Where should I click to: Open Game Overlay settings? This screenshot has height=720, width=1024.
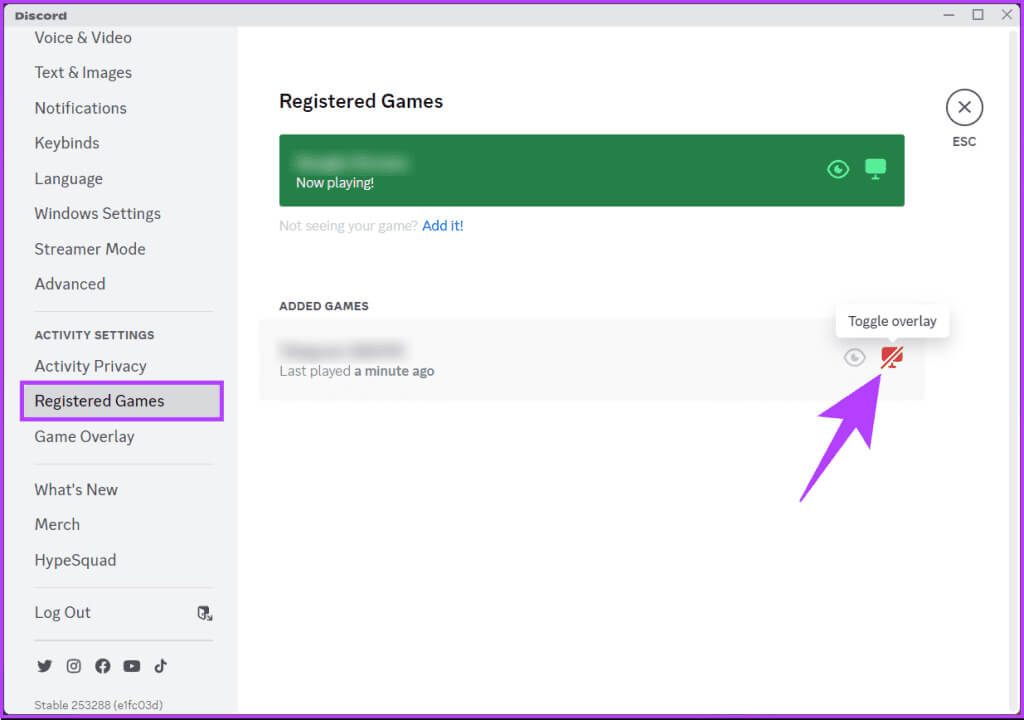point(84,436)
